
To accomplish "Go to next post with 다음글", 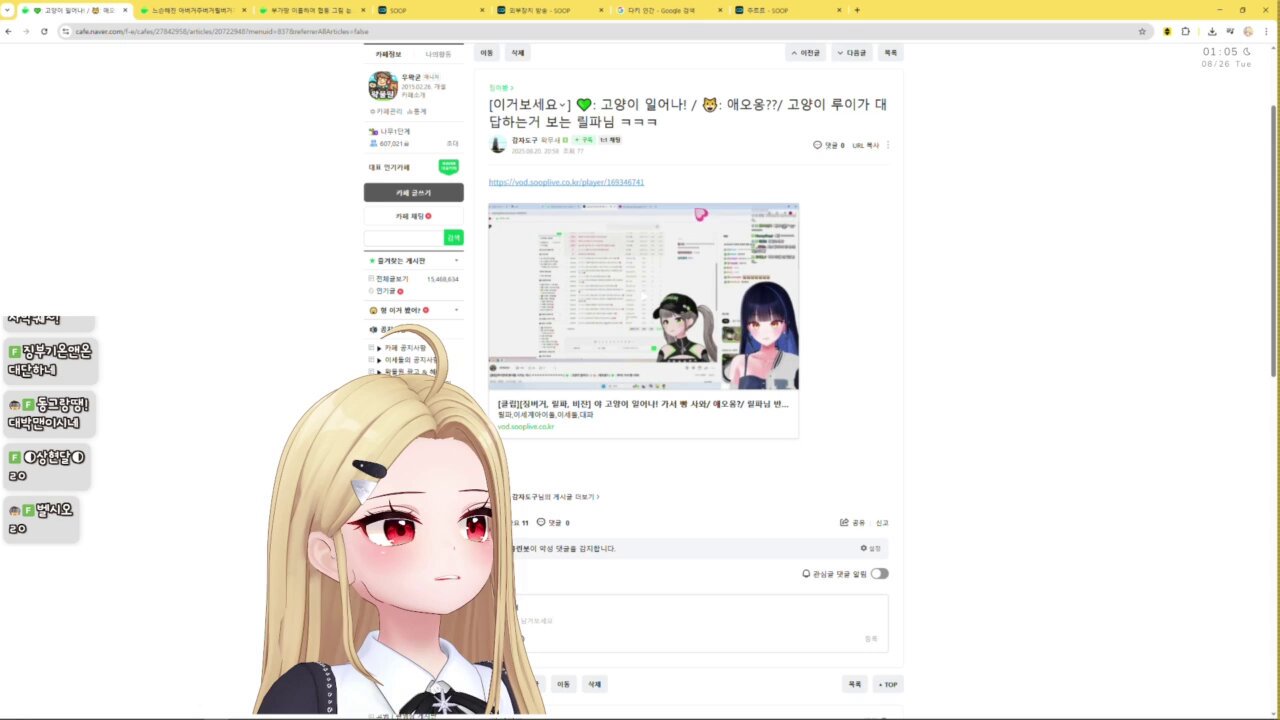I will [x=852, y=52].
